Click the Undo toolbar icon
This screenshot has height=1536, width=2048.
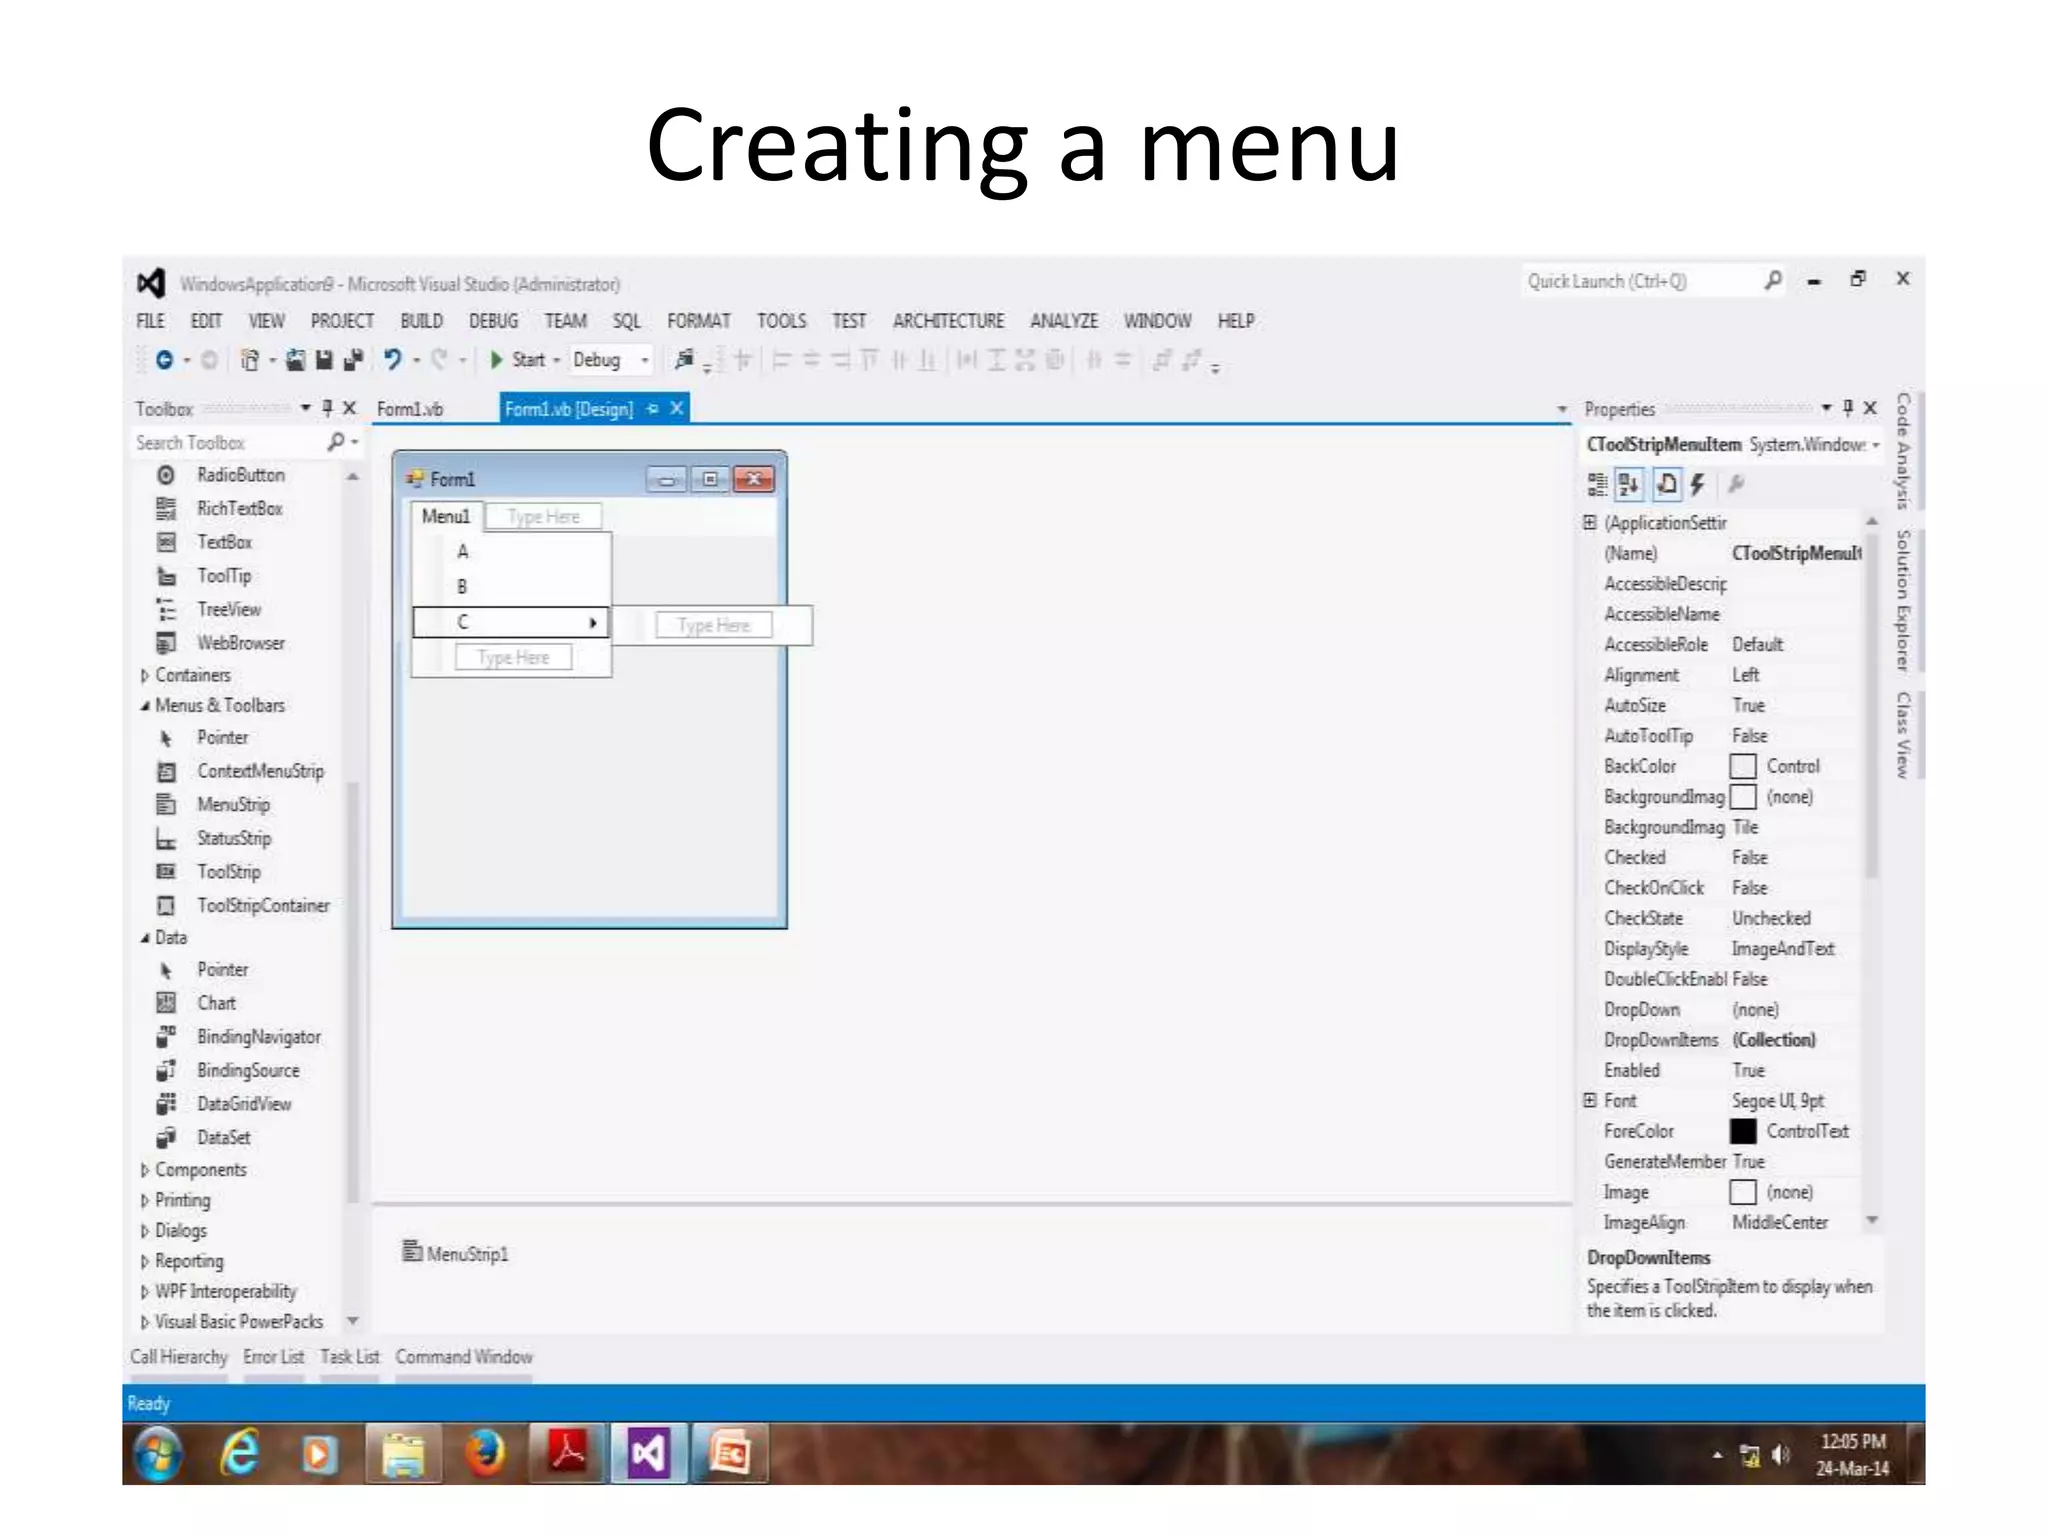(392, 359)
